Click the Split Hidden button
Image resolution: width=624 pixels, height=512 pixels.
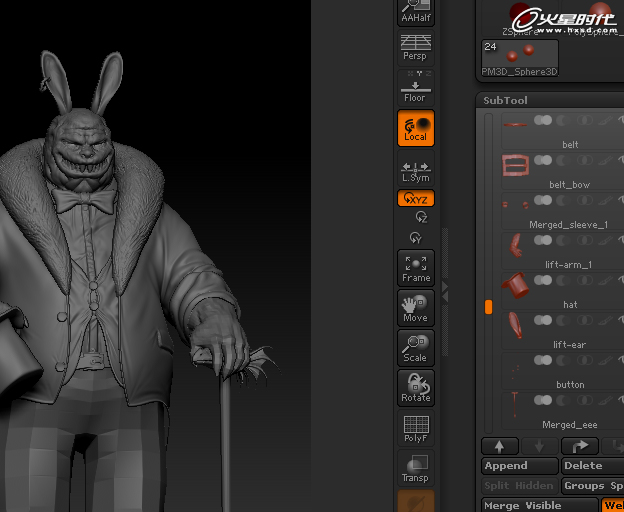[x=520, y=486]
